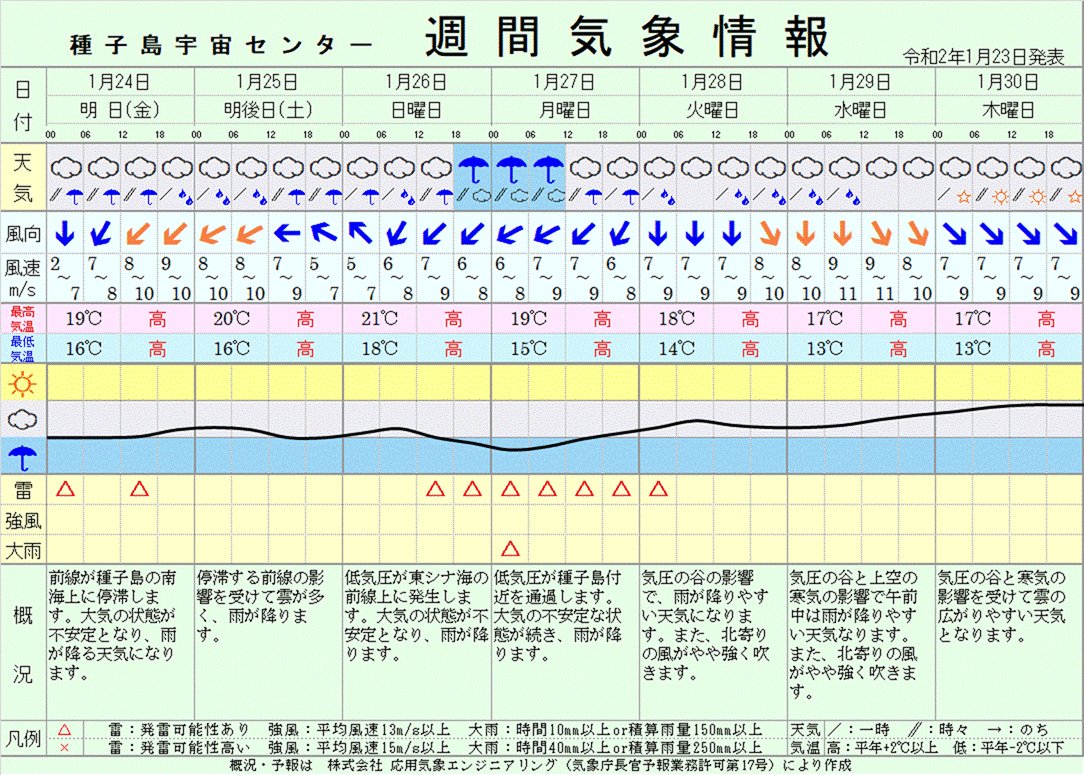Click the red triangle symbol in the legend
1084x775 pixels.
(x=65, y=731)
